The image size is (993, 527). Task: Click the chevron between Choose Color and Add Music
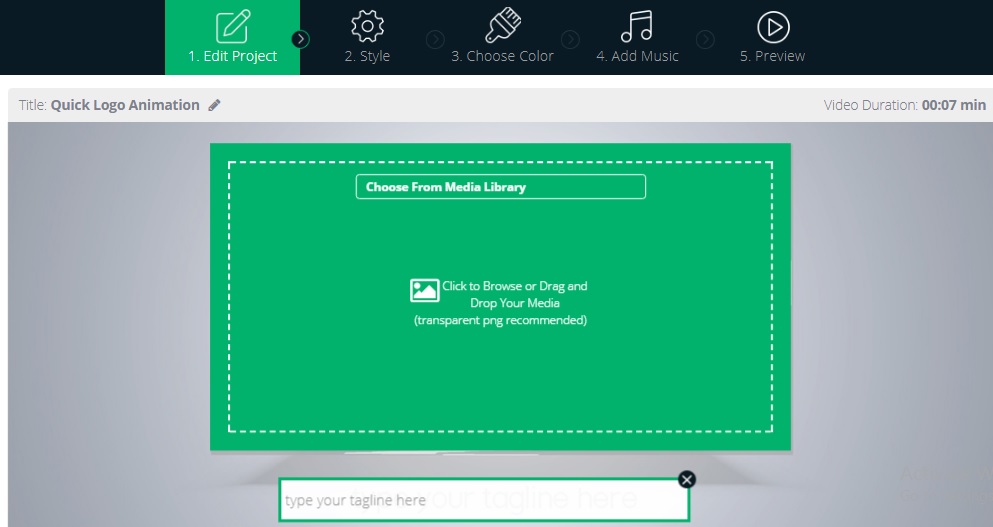pyautogui.click(x=570, y=39)
